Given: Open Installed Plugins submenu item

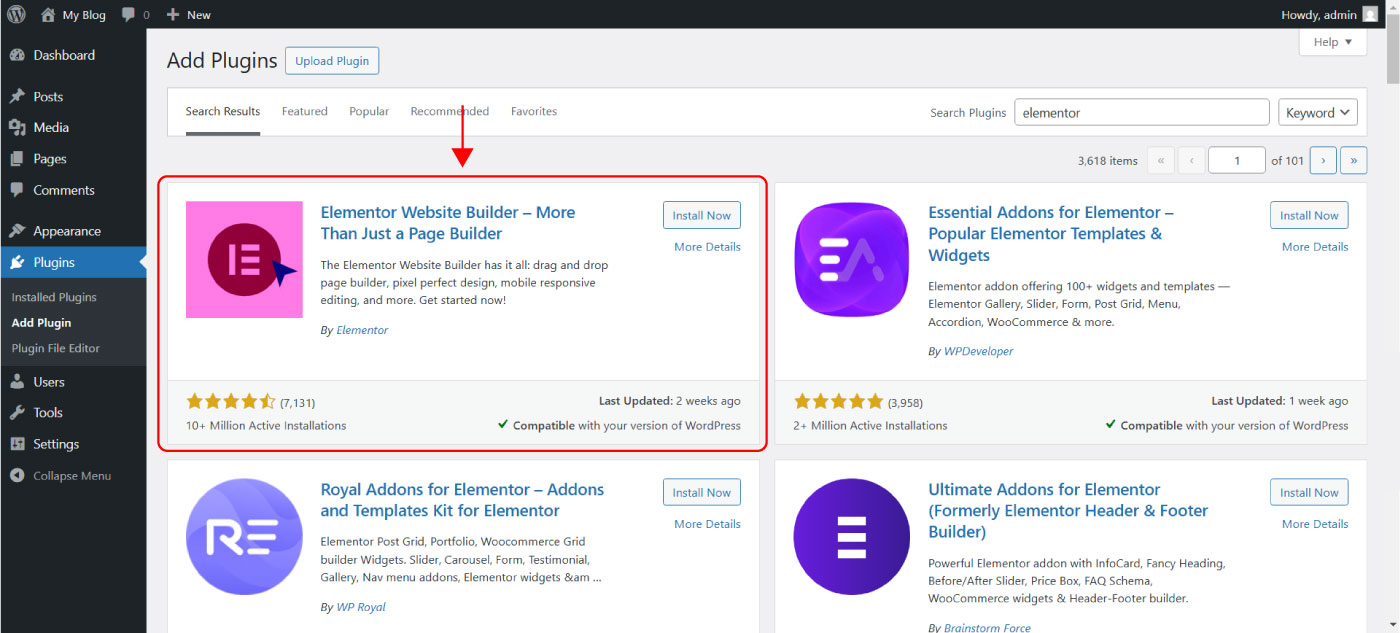Looking at the screenshot, I should click(54, 297).
